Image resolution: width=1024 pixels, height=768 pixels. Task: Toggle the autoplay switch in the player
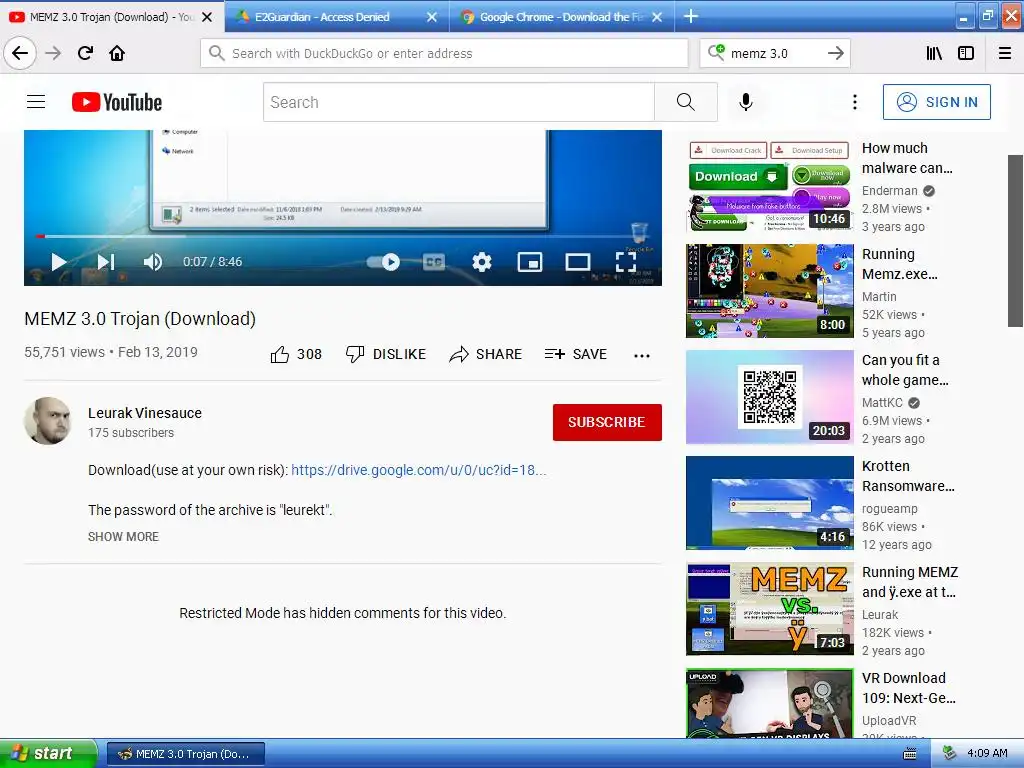click(x=383, y=262)
